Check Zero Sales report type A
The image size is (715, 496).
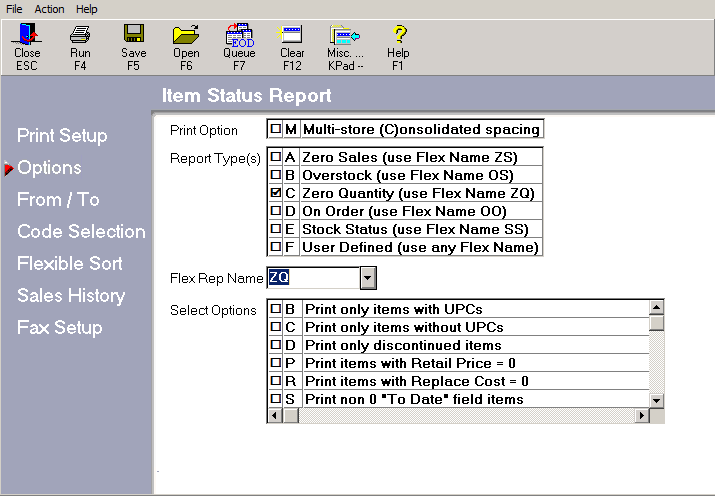[x=275, y=157]
